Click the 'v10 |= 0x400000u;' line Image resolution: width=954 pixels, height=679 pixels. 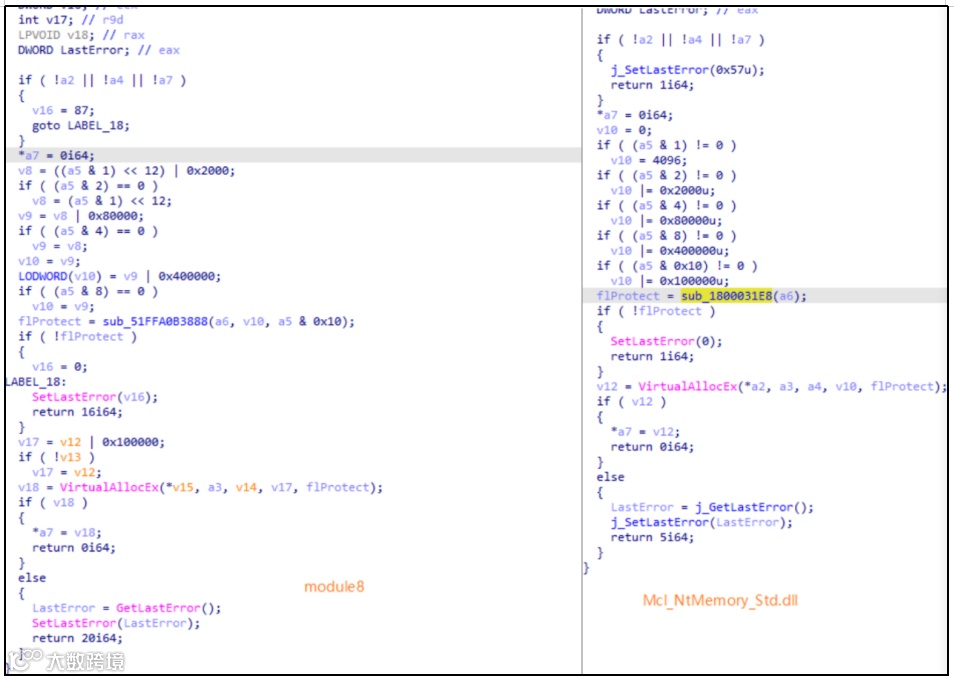tap(670, 251)
